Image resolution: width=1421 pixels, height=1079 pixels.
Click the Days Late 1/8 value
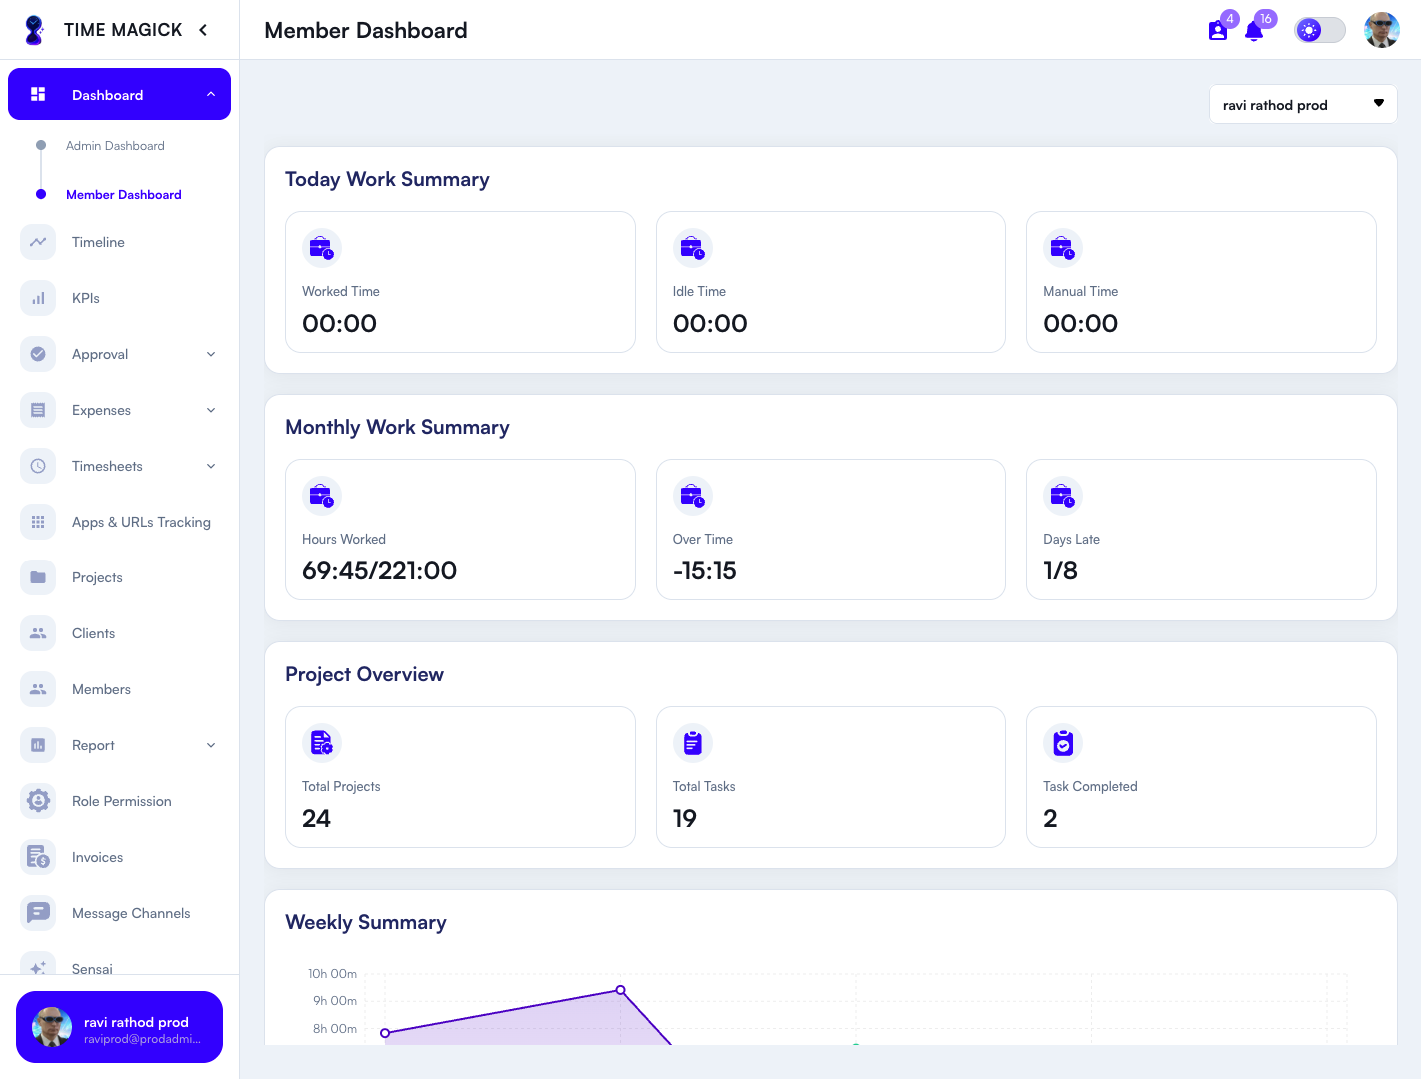point(1060,571)
